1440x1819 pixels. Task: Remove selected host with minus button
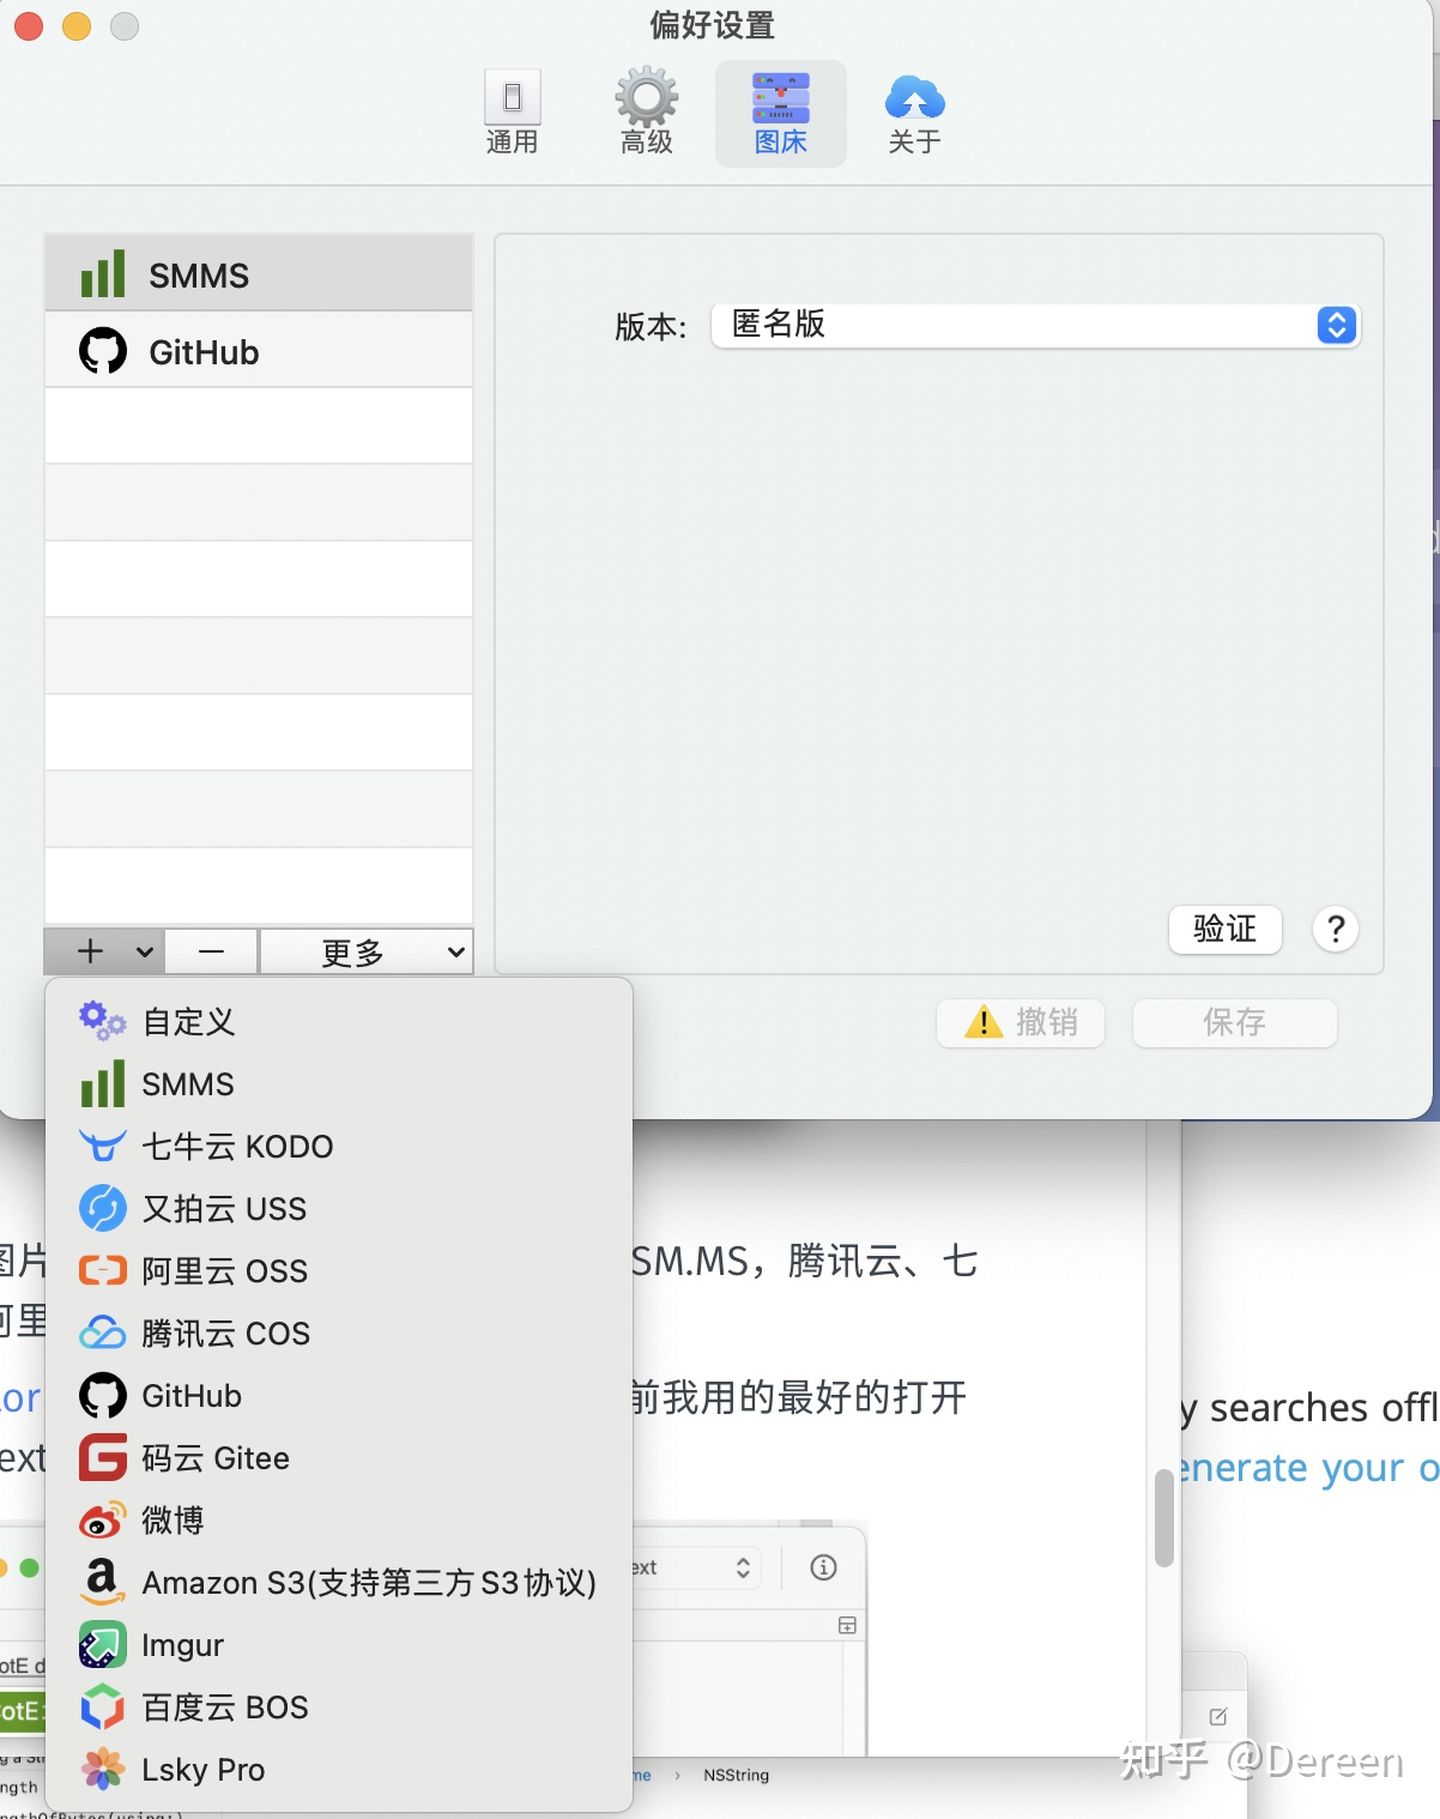[x=211, y=951]
